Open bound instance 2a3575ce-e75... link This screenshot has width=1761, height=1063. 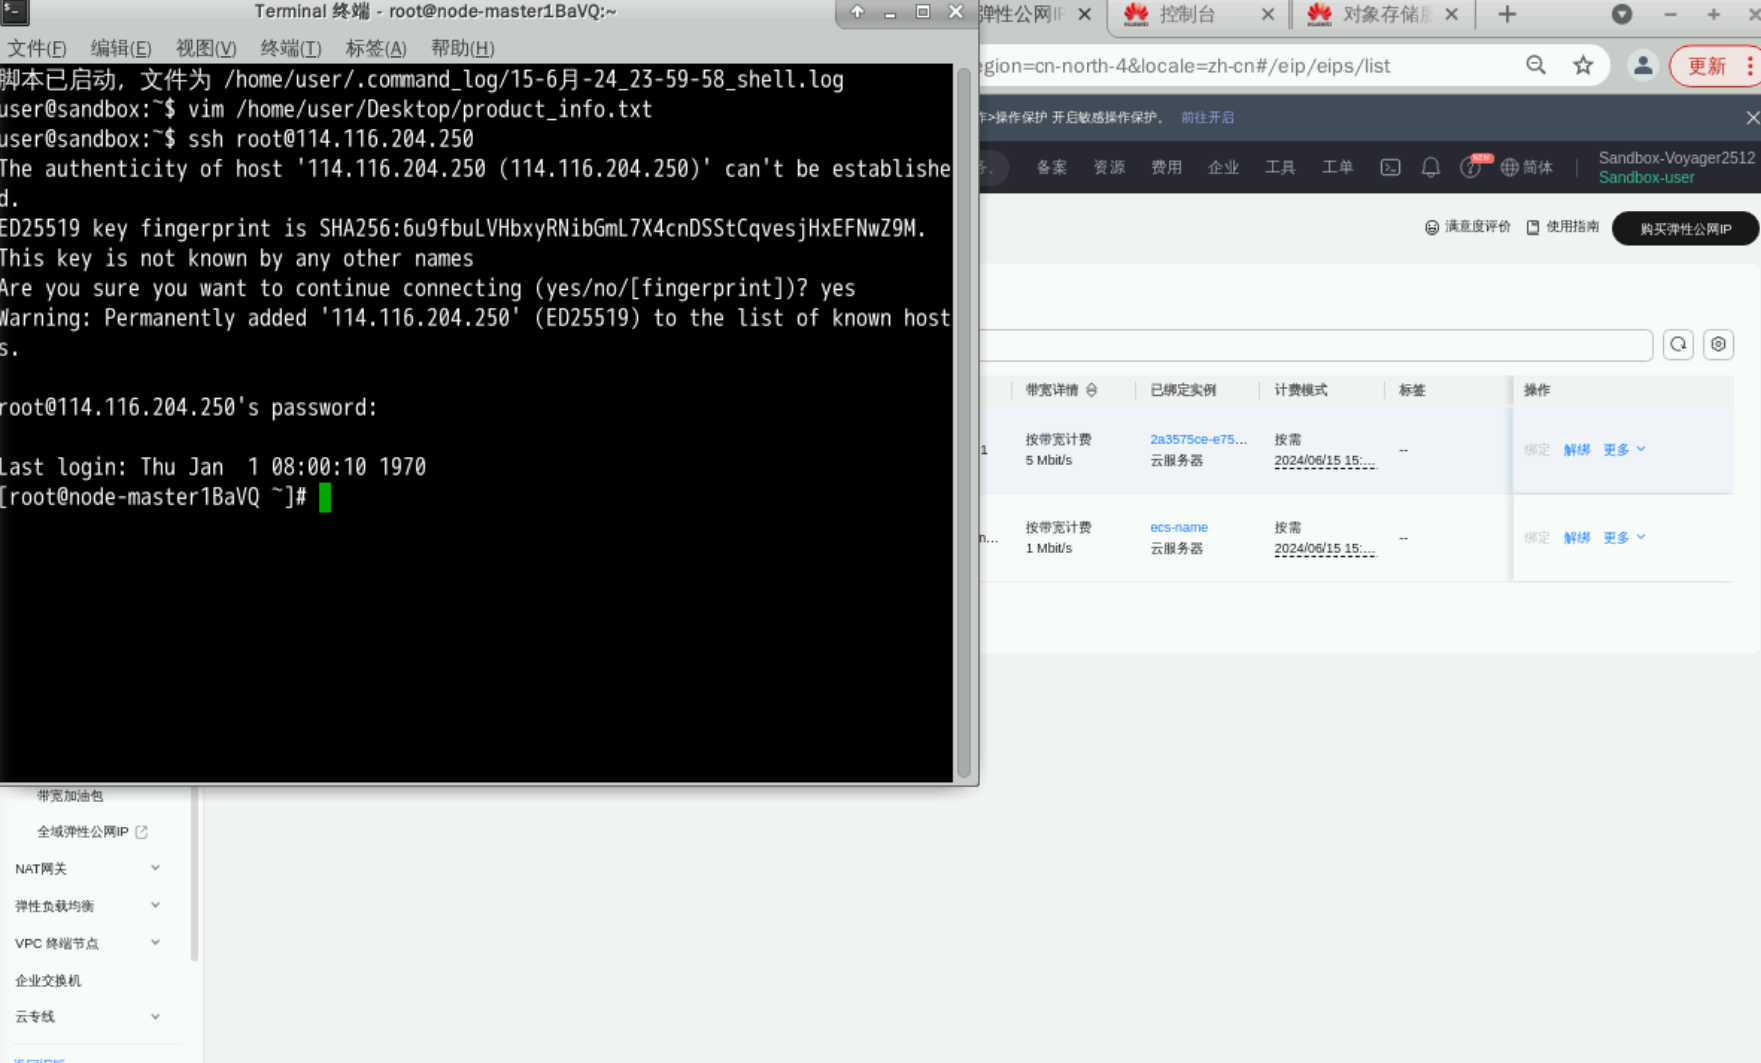point(1198,439)
